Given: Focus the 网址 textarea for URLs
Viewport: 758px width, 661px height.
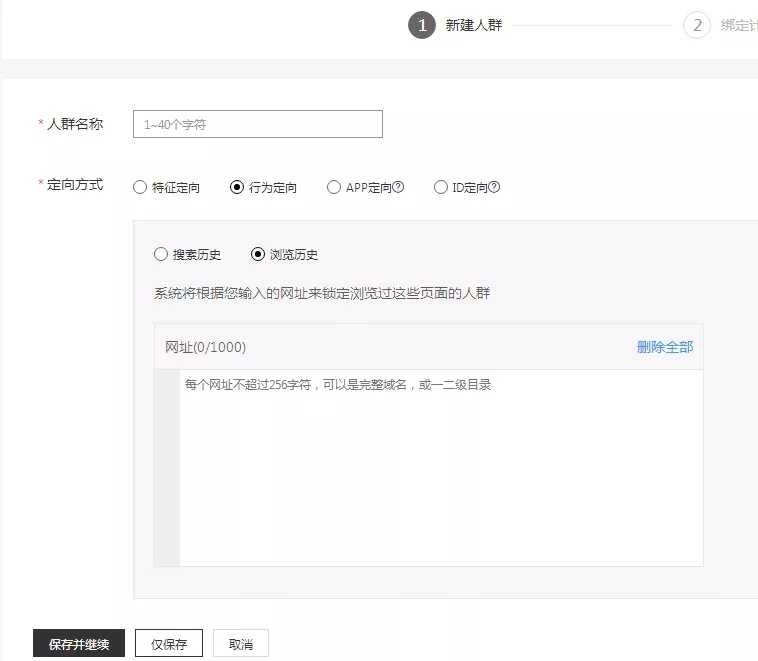Looking at the screenshot, I should pos(441,468).
